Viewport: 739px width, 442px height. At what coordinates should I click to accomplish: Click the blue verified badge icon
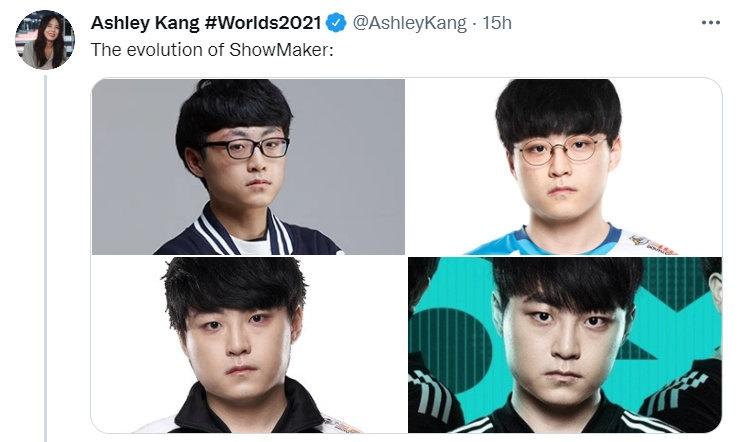point(336,23)
